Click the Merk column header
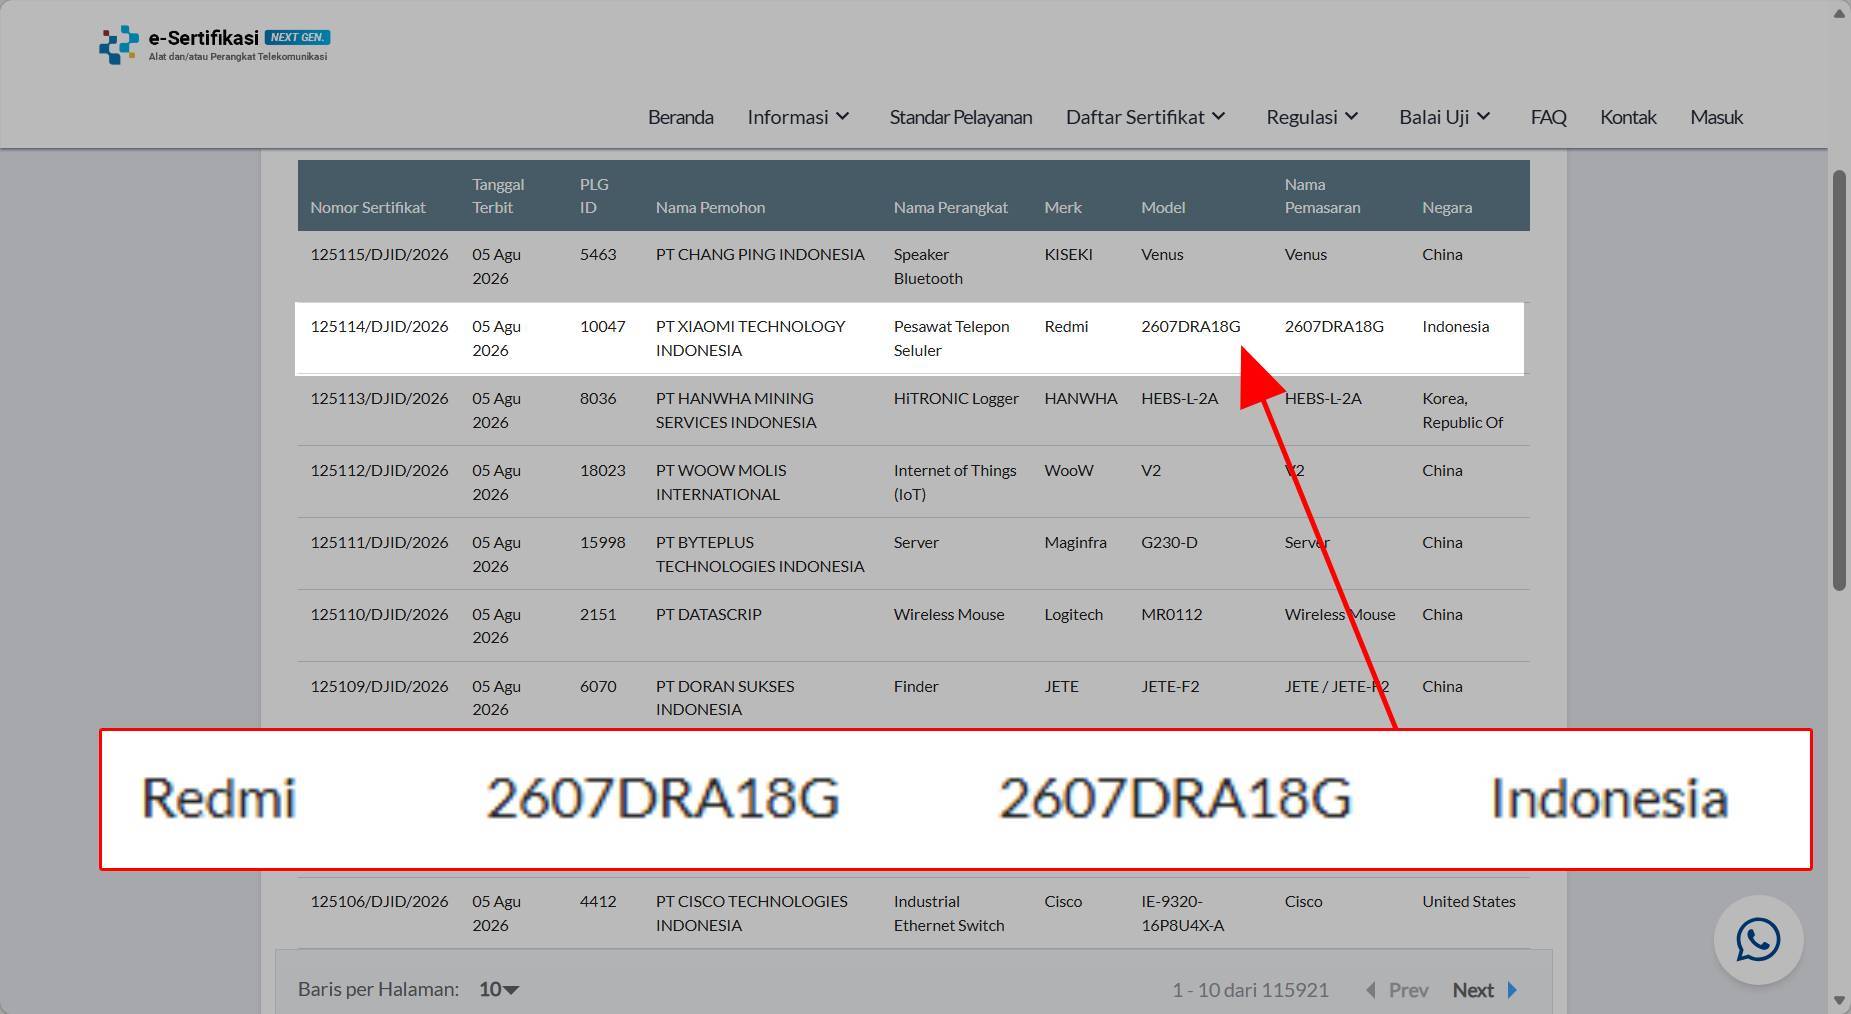Image resolution: width=1851 pixels, height=1014 pixels. (x=1063, y=207)
